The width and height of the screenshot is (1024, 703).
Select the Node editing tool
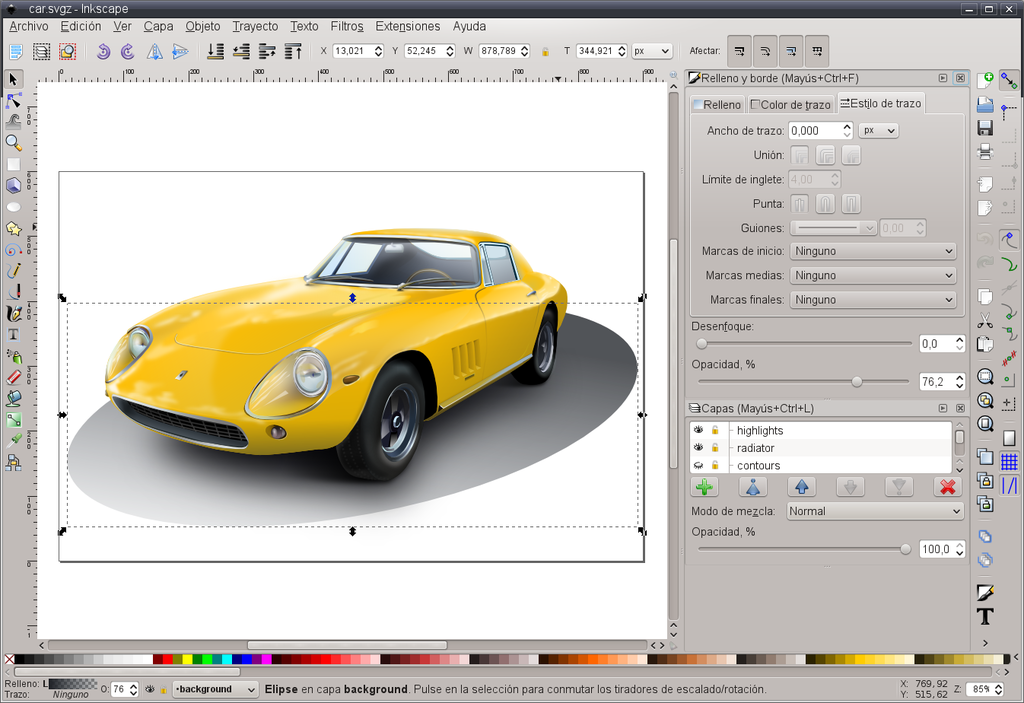[x=14, y=100]
